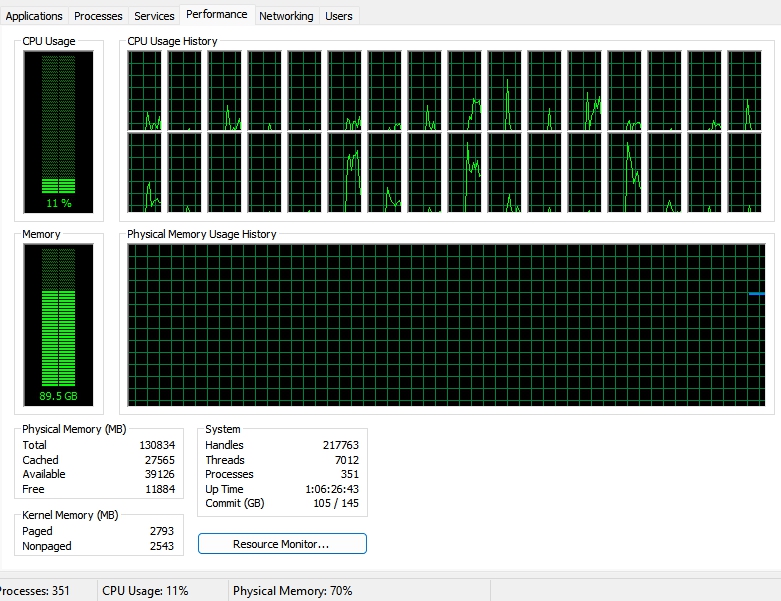Click the System group label

tap(223, 429)
